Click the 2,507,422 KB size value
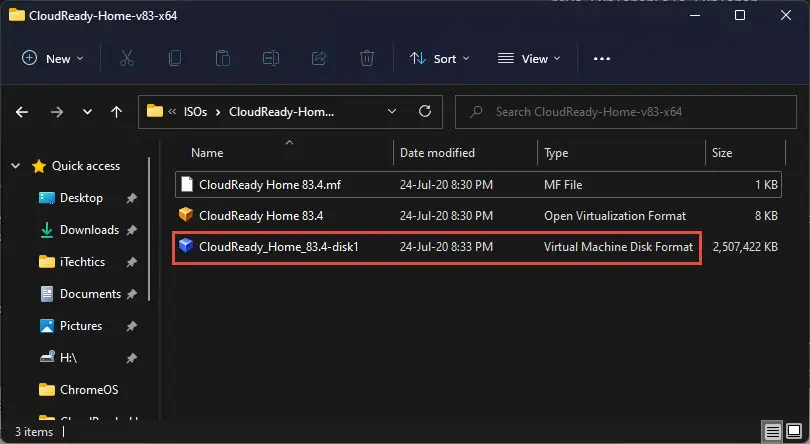Viewport: 810px width, 444px height. click(x=745, y=247)
